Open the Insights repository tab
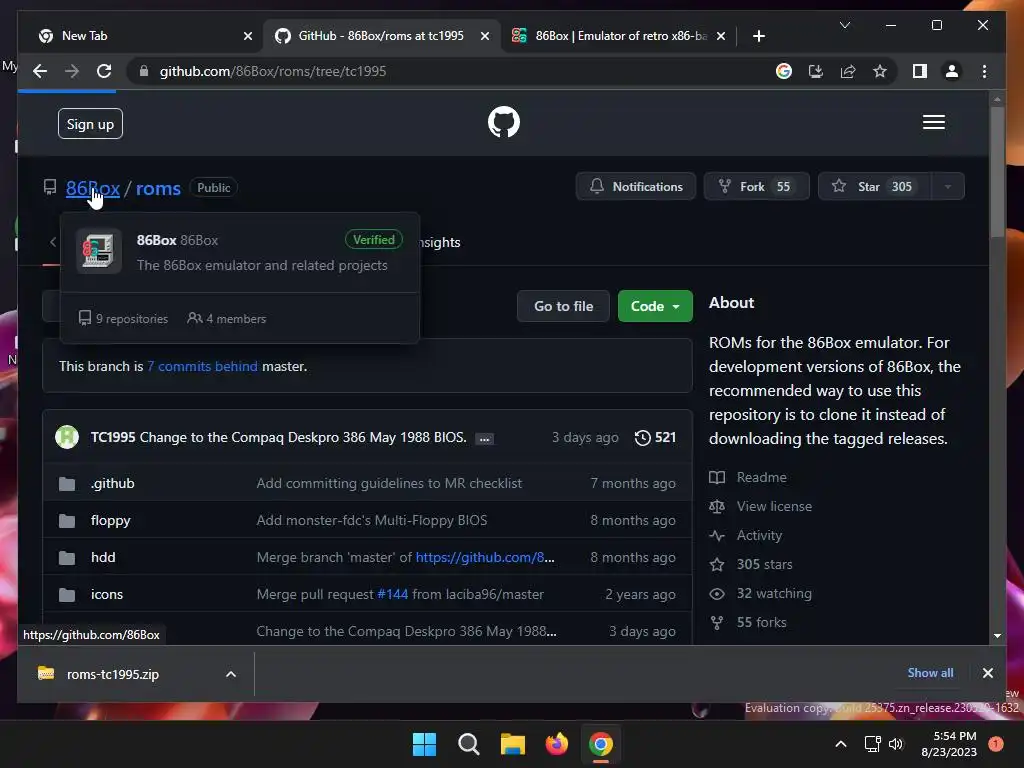 click(440, 242)
